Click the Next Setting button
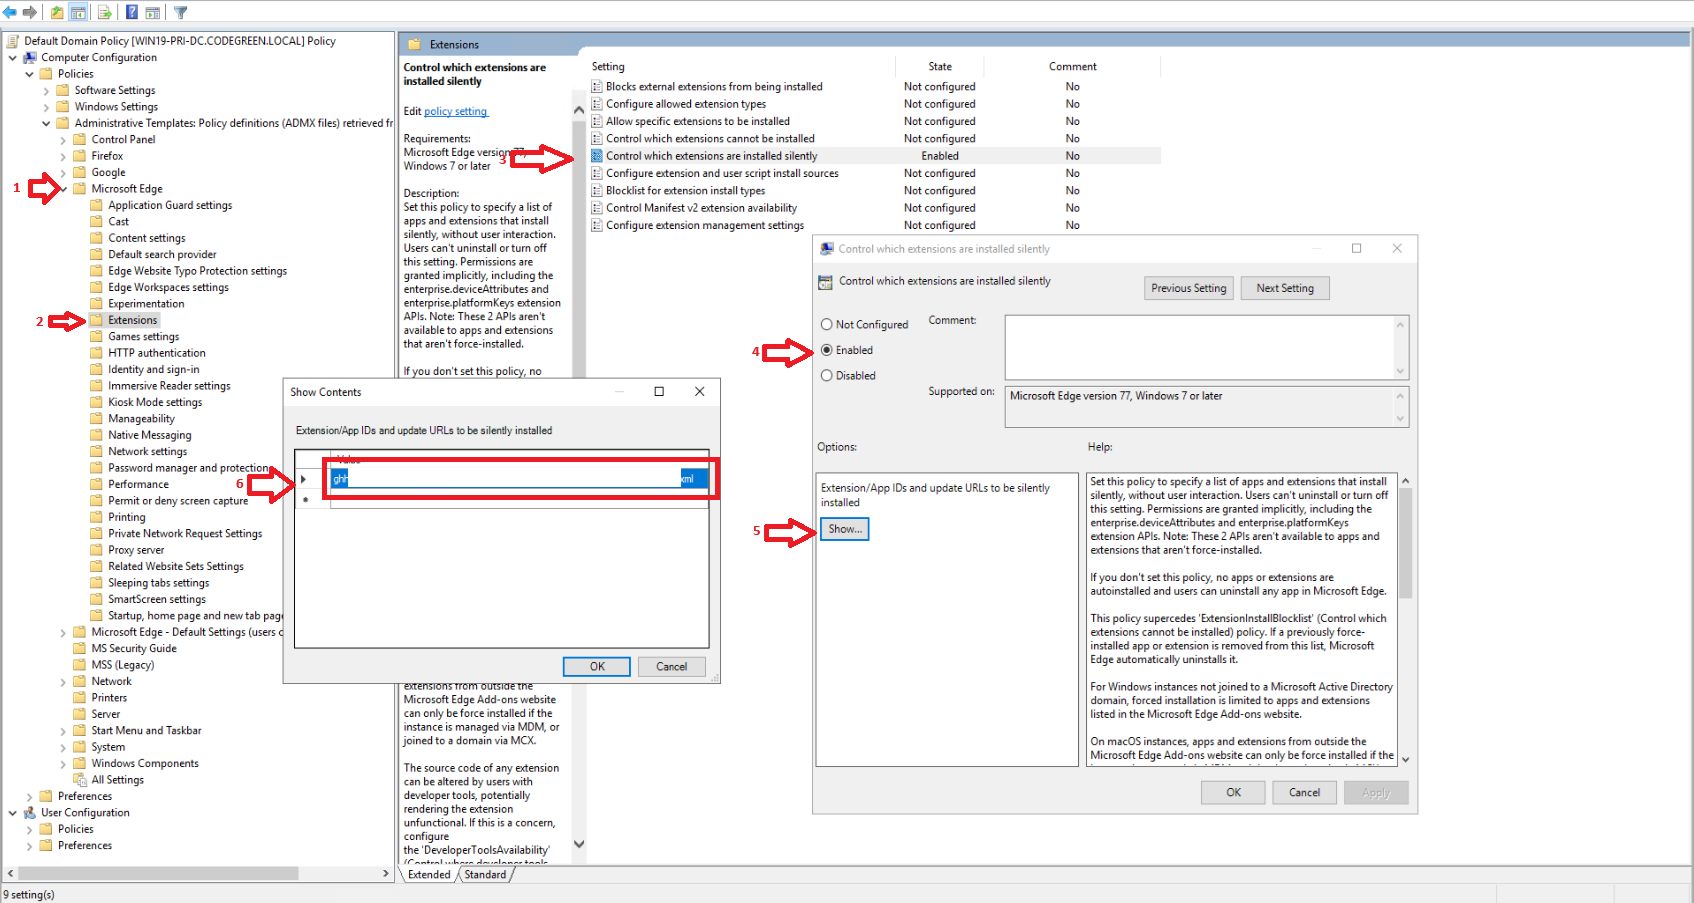Image resolution: width=1694 pixels, height=903 pixels. [x=1285, y=288]
